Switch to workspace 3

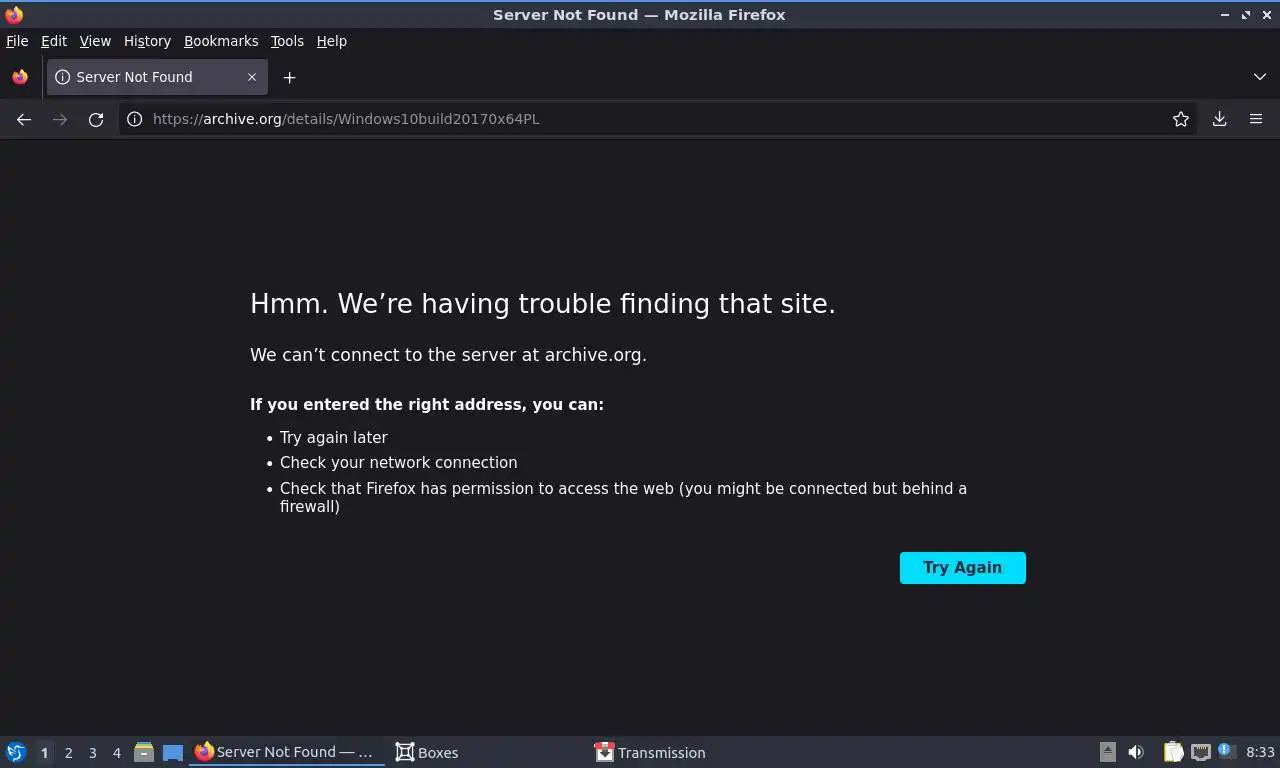[x=92, y=753]
